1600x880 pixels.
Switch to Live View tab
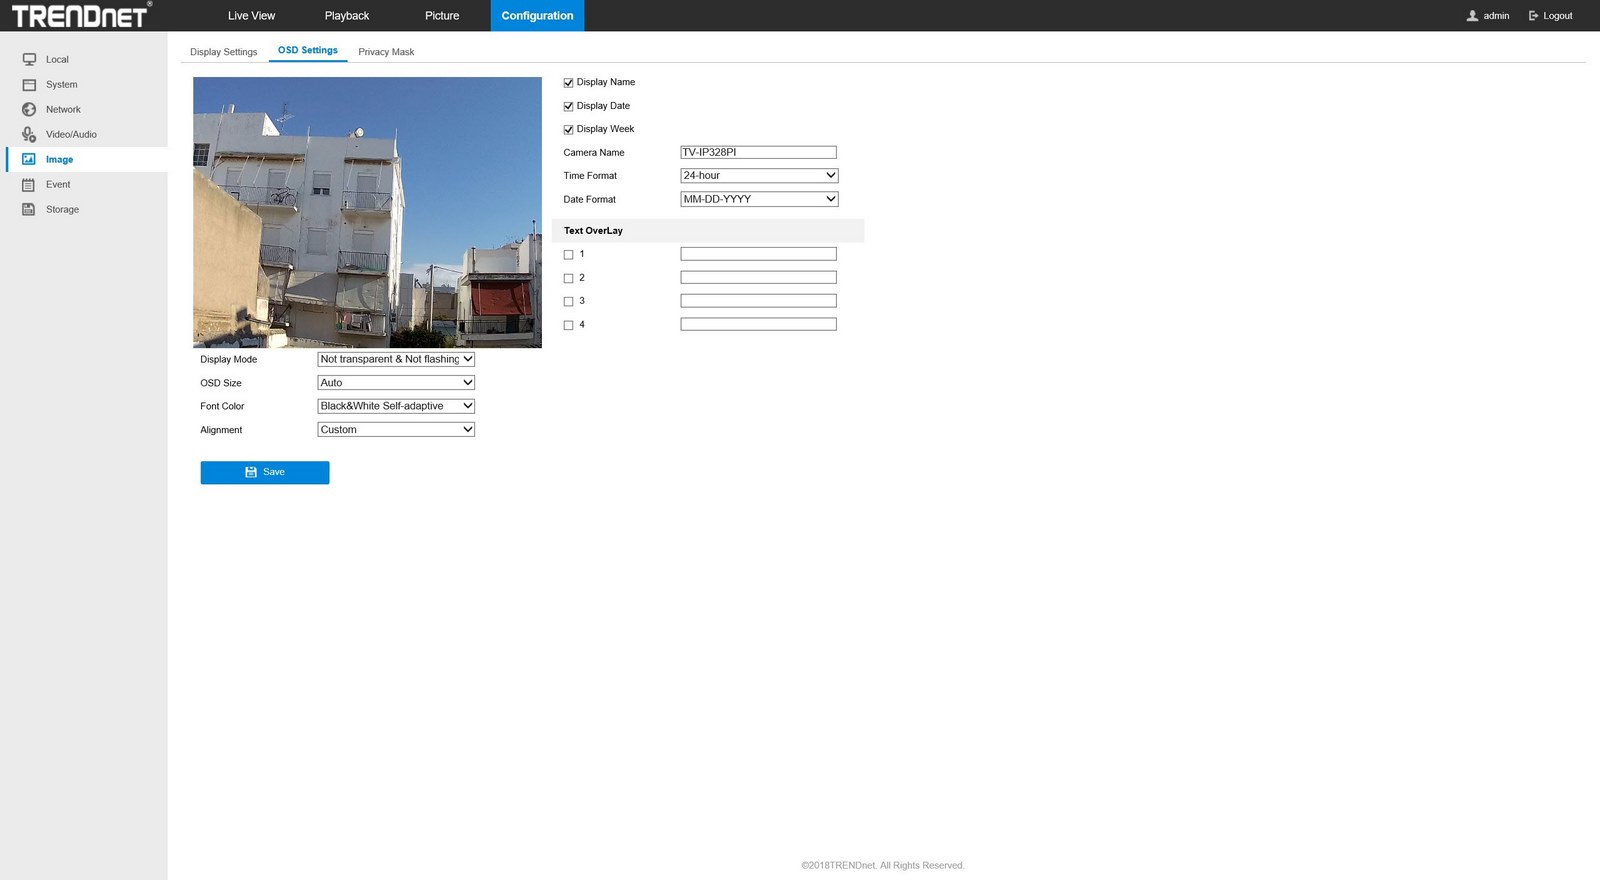point(251,16)
